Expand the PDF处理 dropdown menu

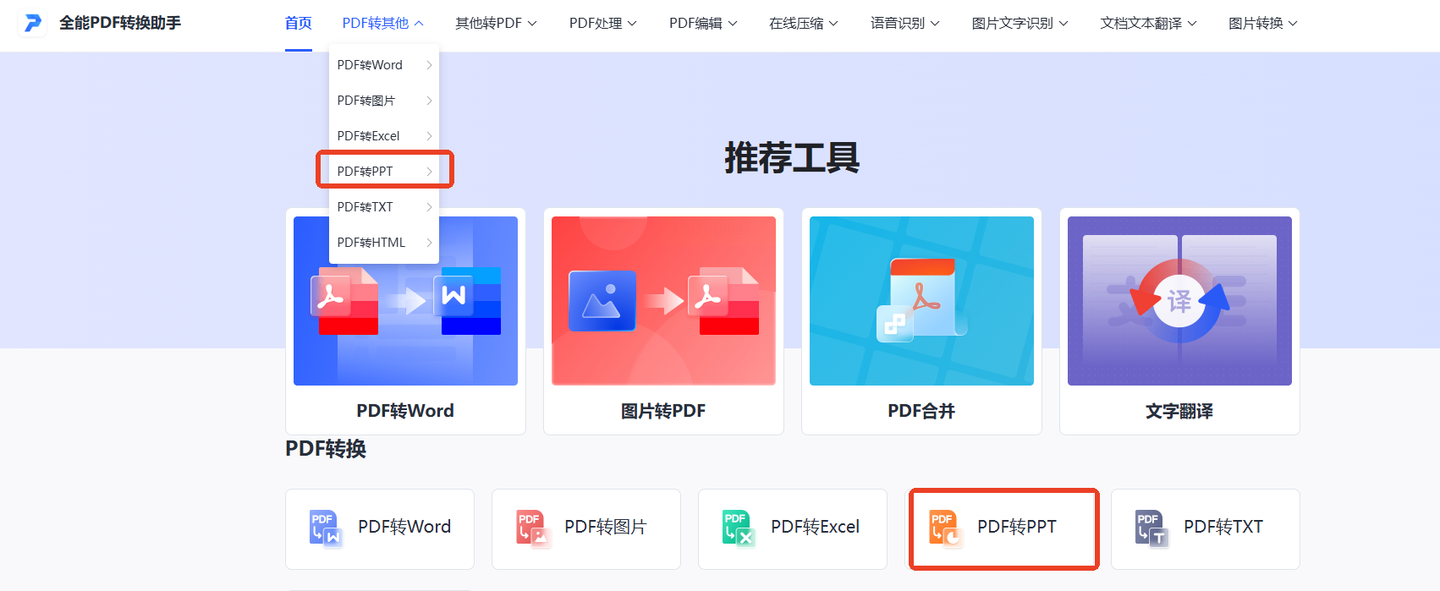coord(603,23)
